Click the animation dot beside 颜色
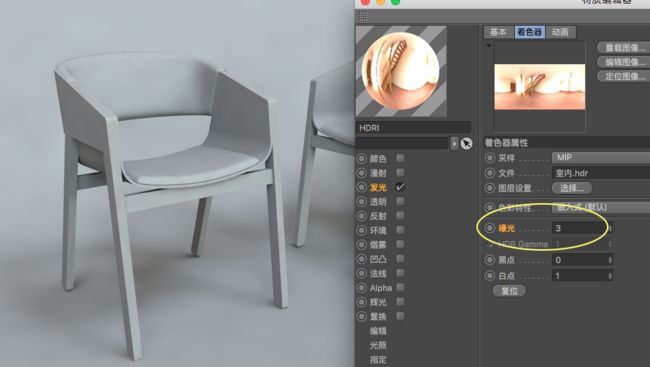 [x=361, y=158]
